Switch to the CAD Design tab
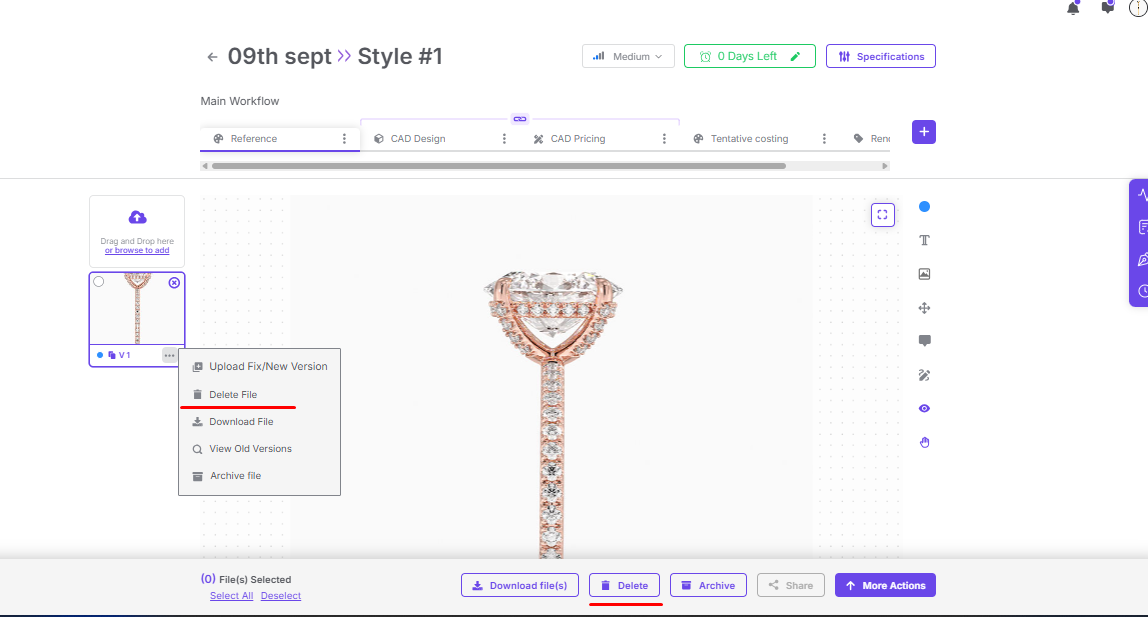1148x617 pixels. pos(418,139)
